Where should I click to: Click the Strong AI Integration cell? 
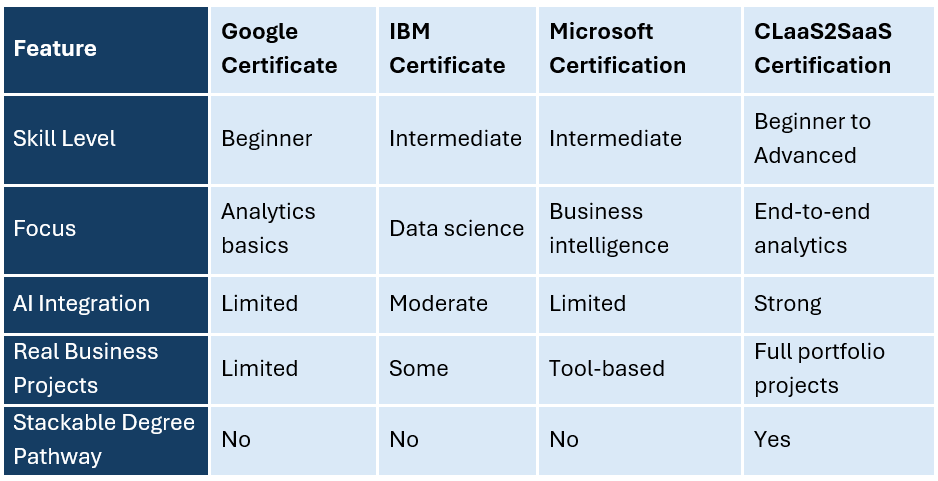pyautogui.click(x=838, y=305)
